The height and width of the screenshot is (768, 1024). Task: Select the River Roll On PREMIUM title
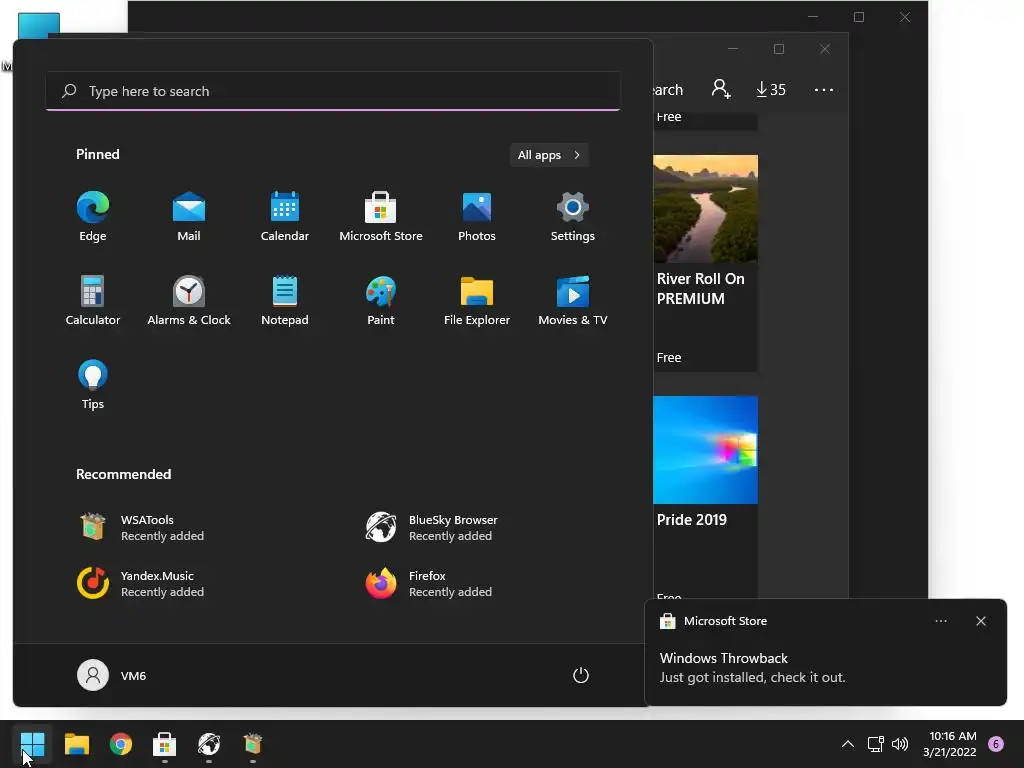pyautogui.click(x=701, y=289)
